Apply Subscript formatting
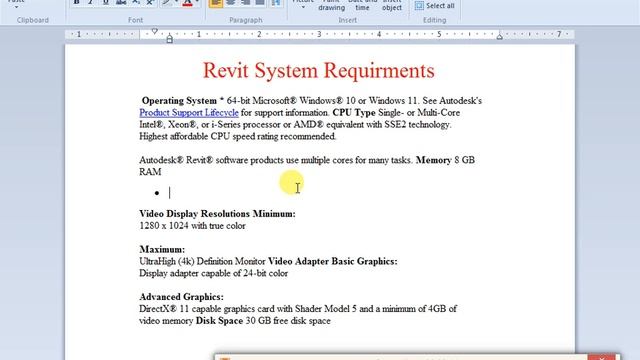 tap(136, 2)
